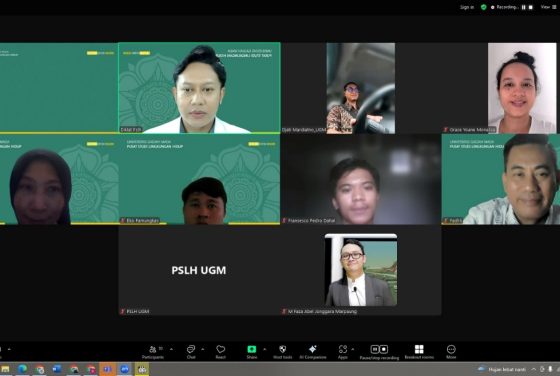Viewport: 560px width, 376px height.
Task: Expand the Apps options caret
Action: 353,349
